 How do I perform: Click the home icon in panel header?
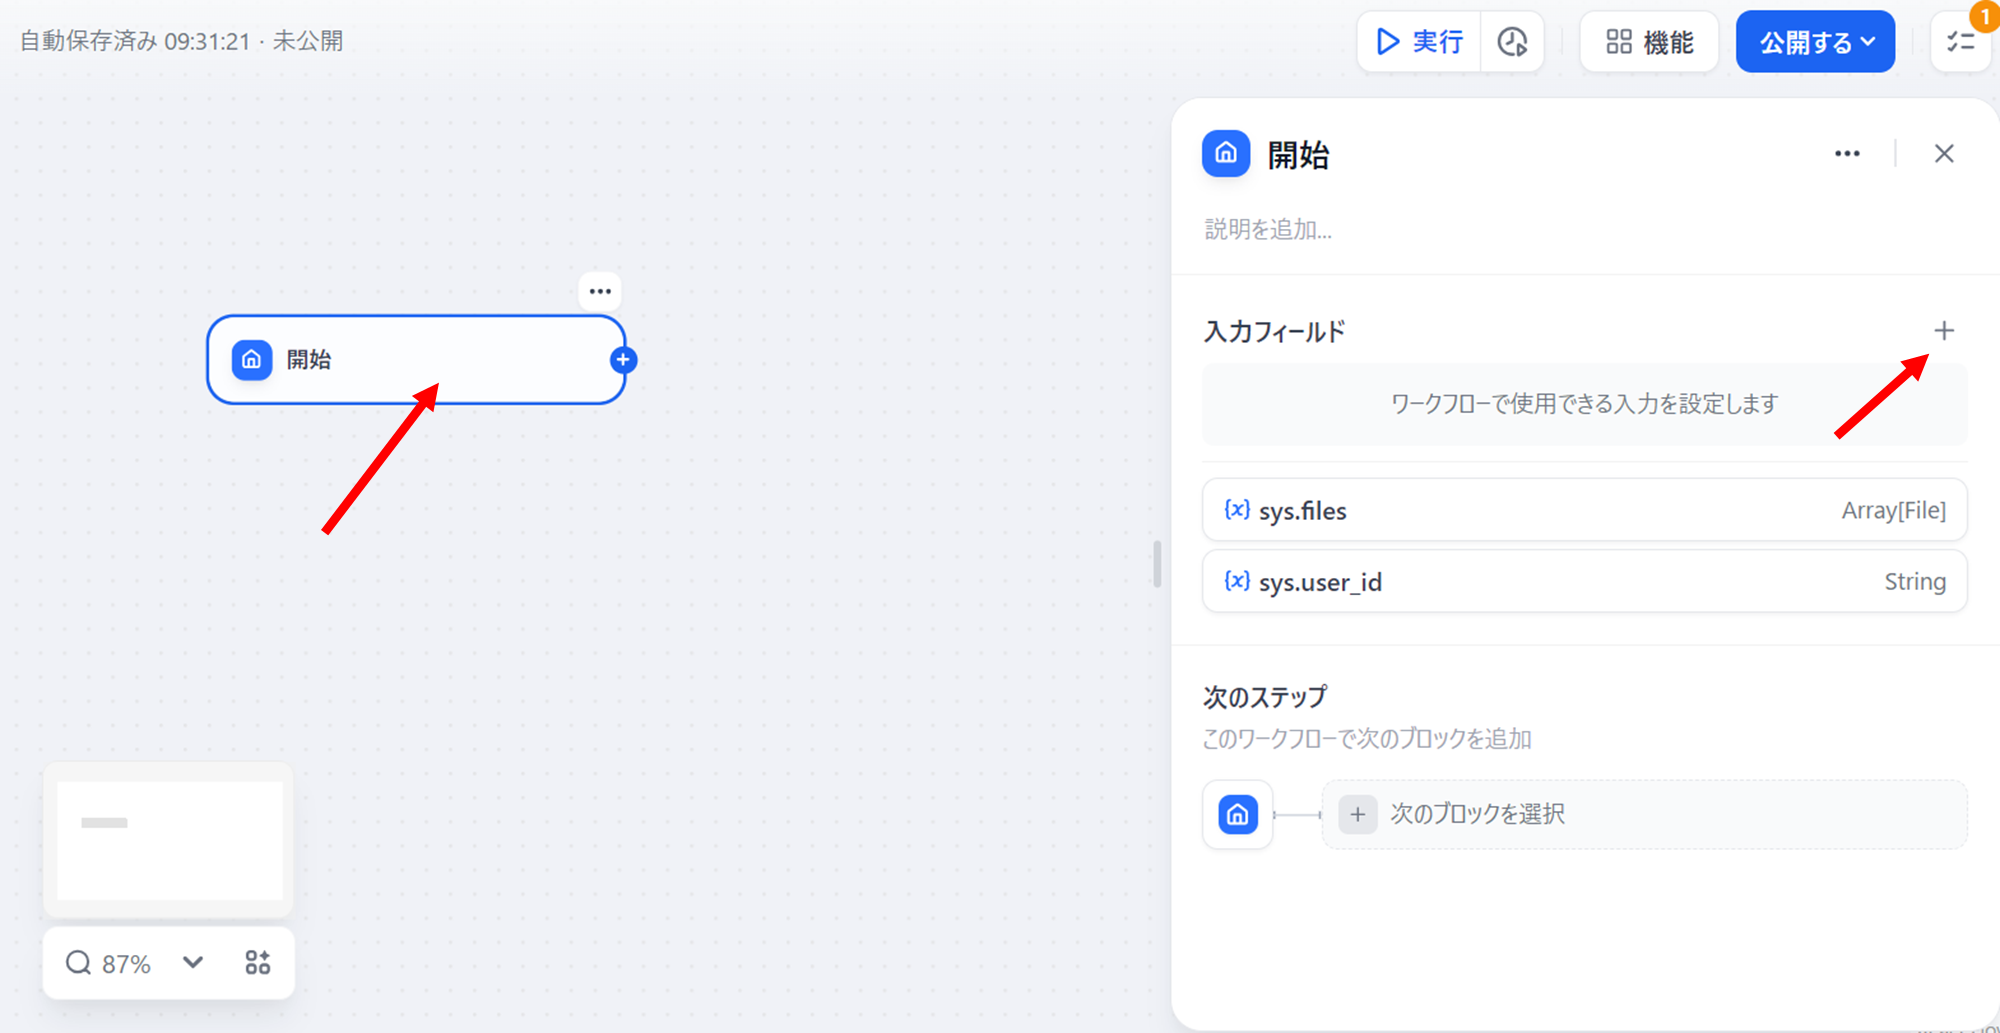click(x=1226, y=154)
